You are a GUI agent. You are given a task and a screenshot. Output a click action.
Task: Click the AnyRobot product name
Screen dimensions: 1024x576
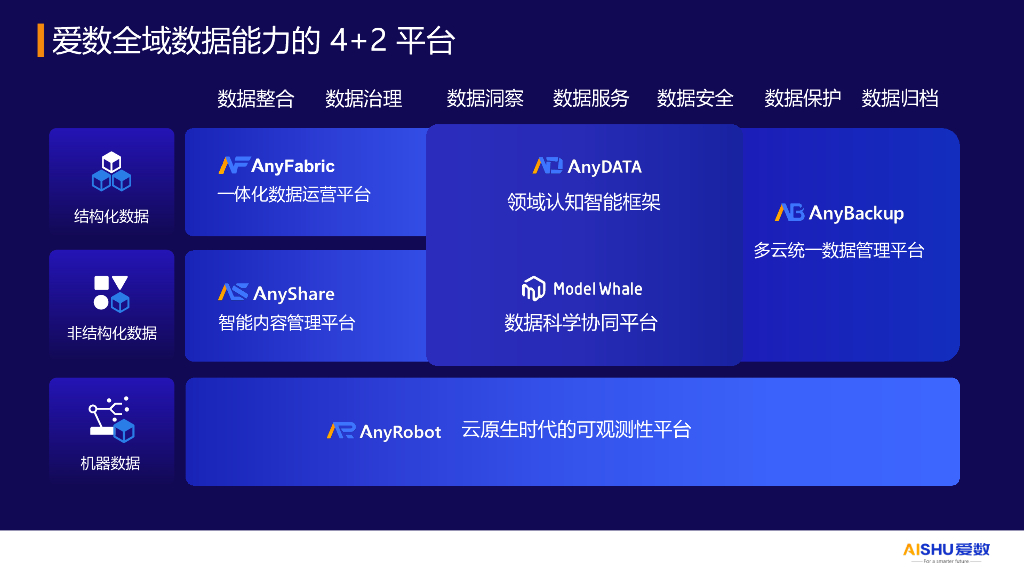pyautogui.click(x=400, y=432)
